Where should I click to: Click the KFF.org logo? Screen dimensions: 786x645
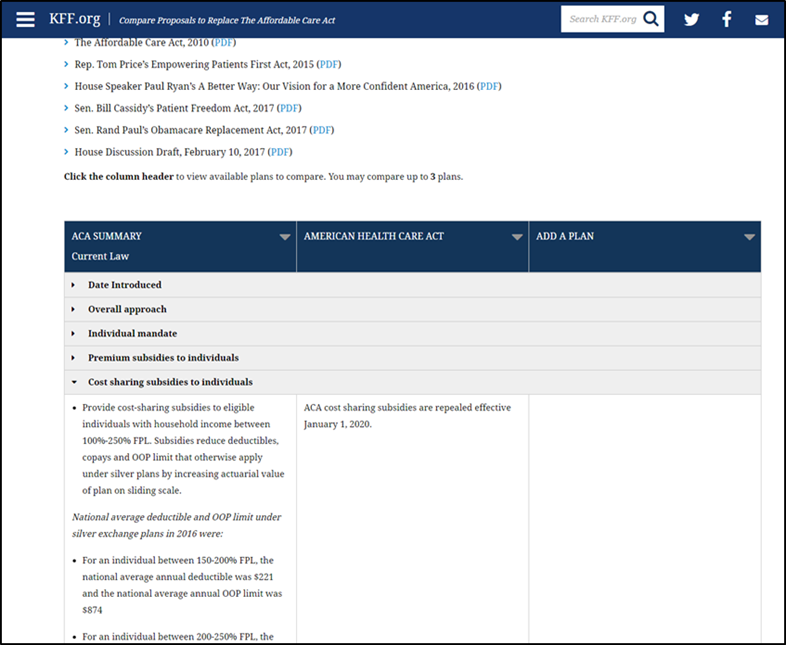click(75, 19)
